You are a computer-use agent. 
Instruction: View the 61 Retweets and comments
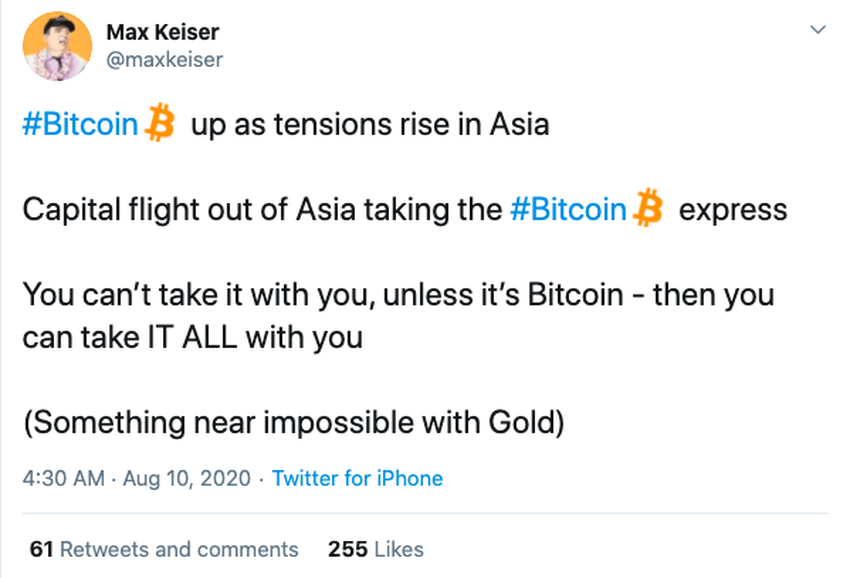click(164, 549)
